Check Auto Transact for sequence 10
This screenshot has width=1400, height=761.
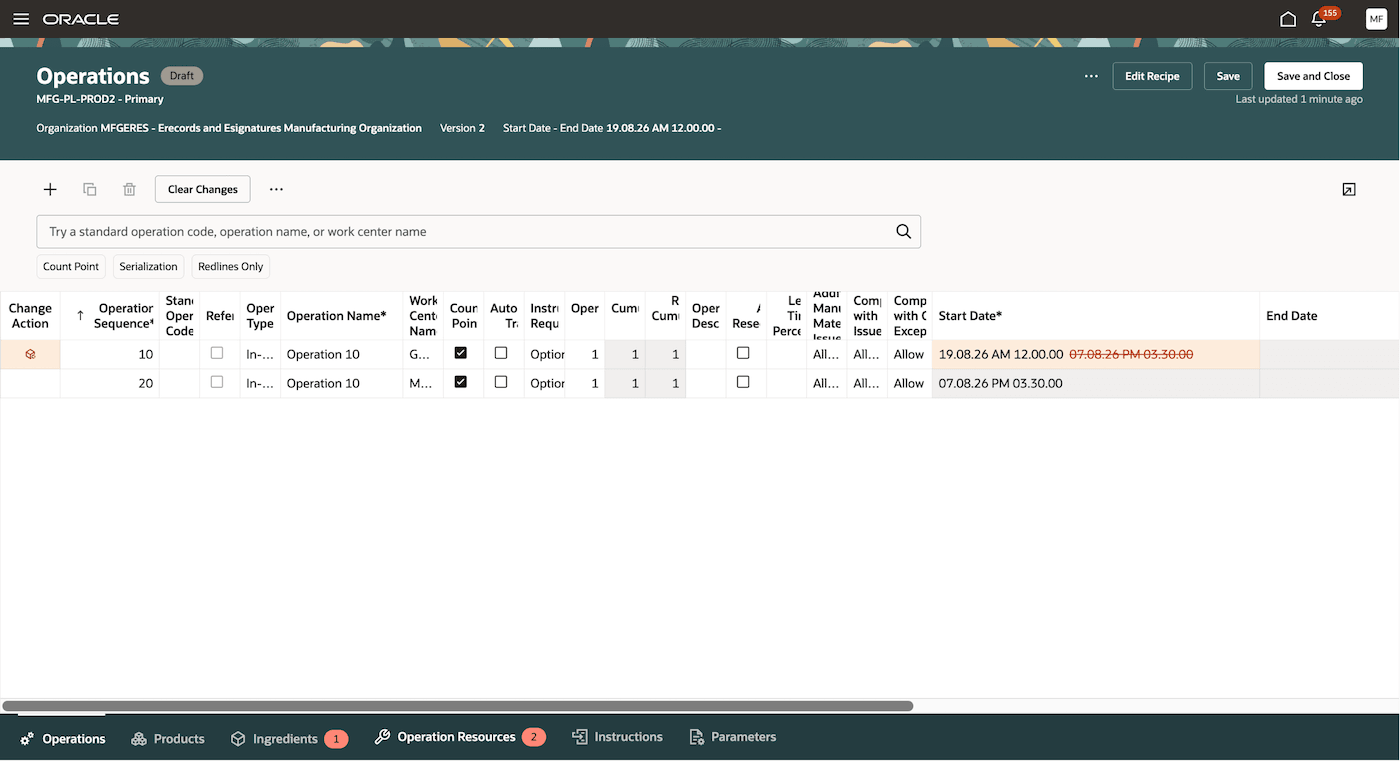coord(501,353)
